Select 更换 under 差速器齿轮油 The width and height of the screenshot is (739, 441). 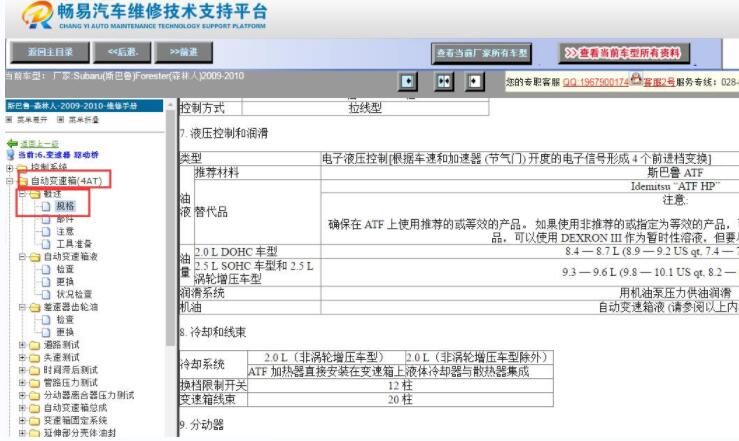(66, 332)
